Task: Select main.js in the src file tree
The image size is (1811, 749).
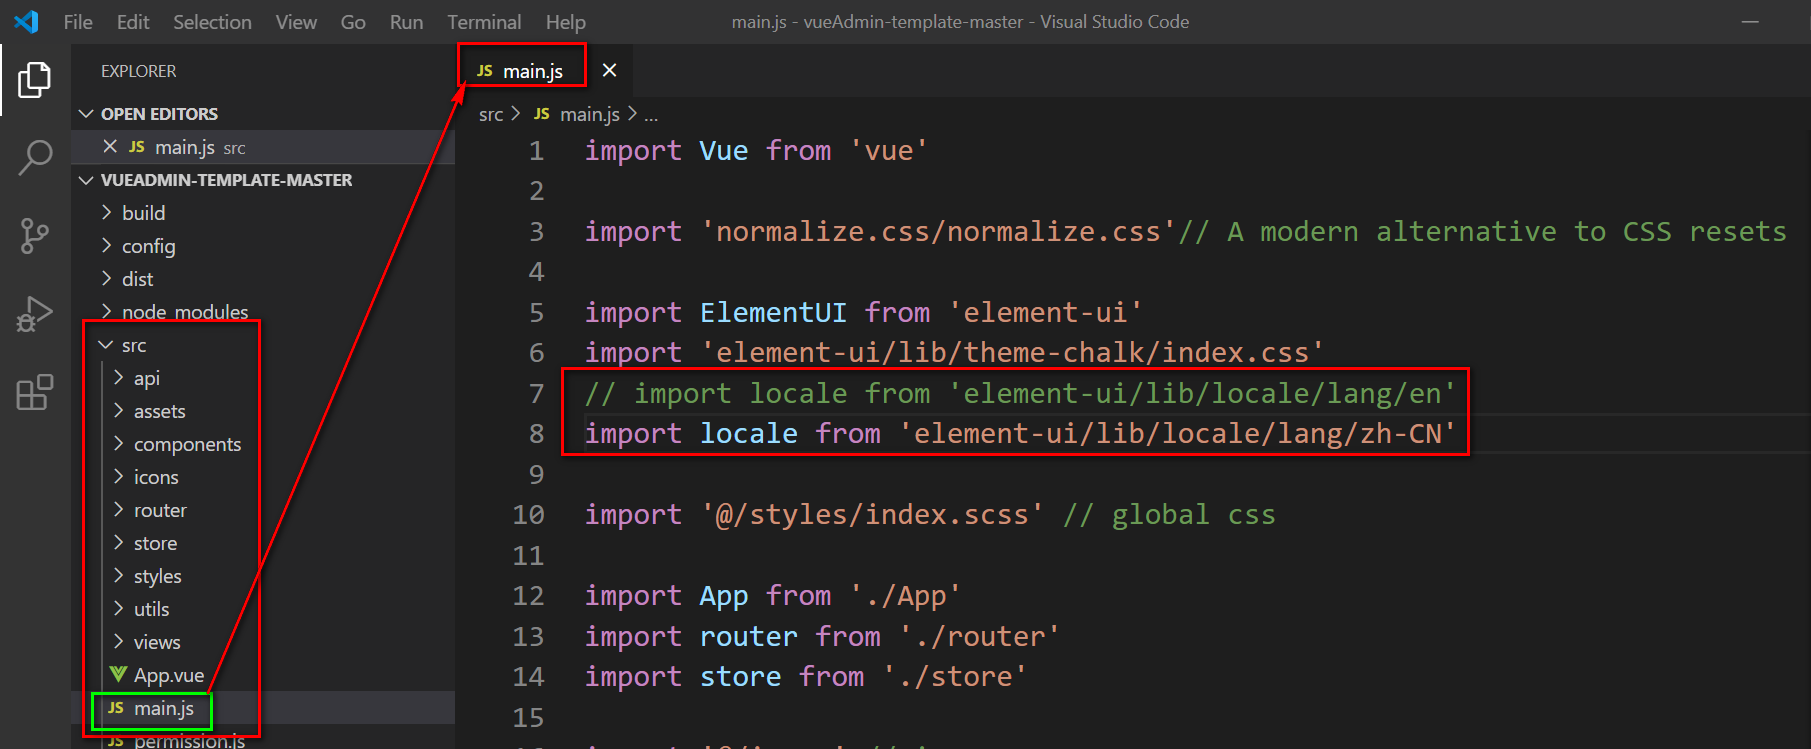Action: (x=164, y=708)
